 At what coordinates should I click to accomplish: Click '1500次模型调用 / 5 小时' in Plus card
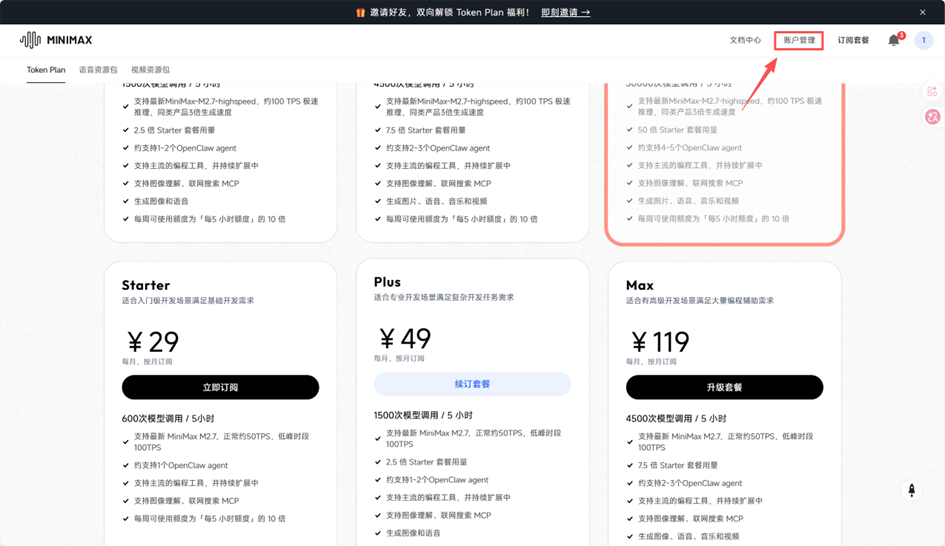[423, 415]
